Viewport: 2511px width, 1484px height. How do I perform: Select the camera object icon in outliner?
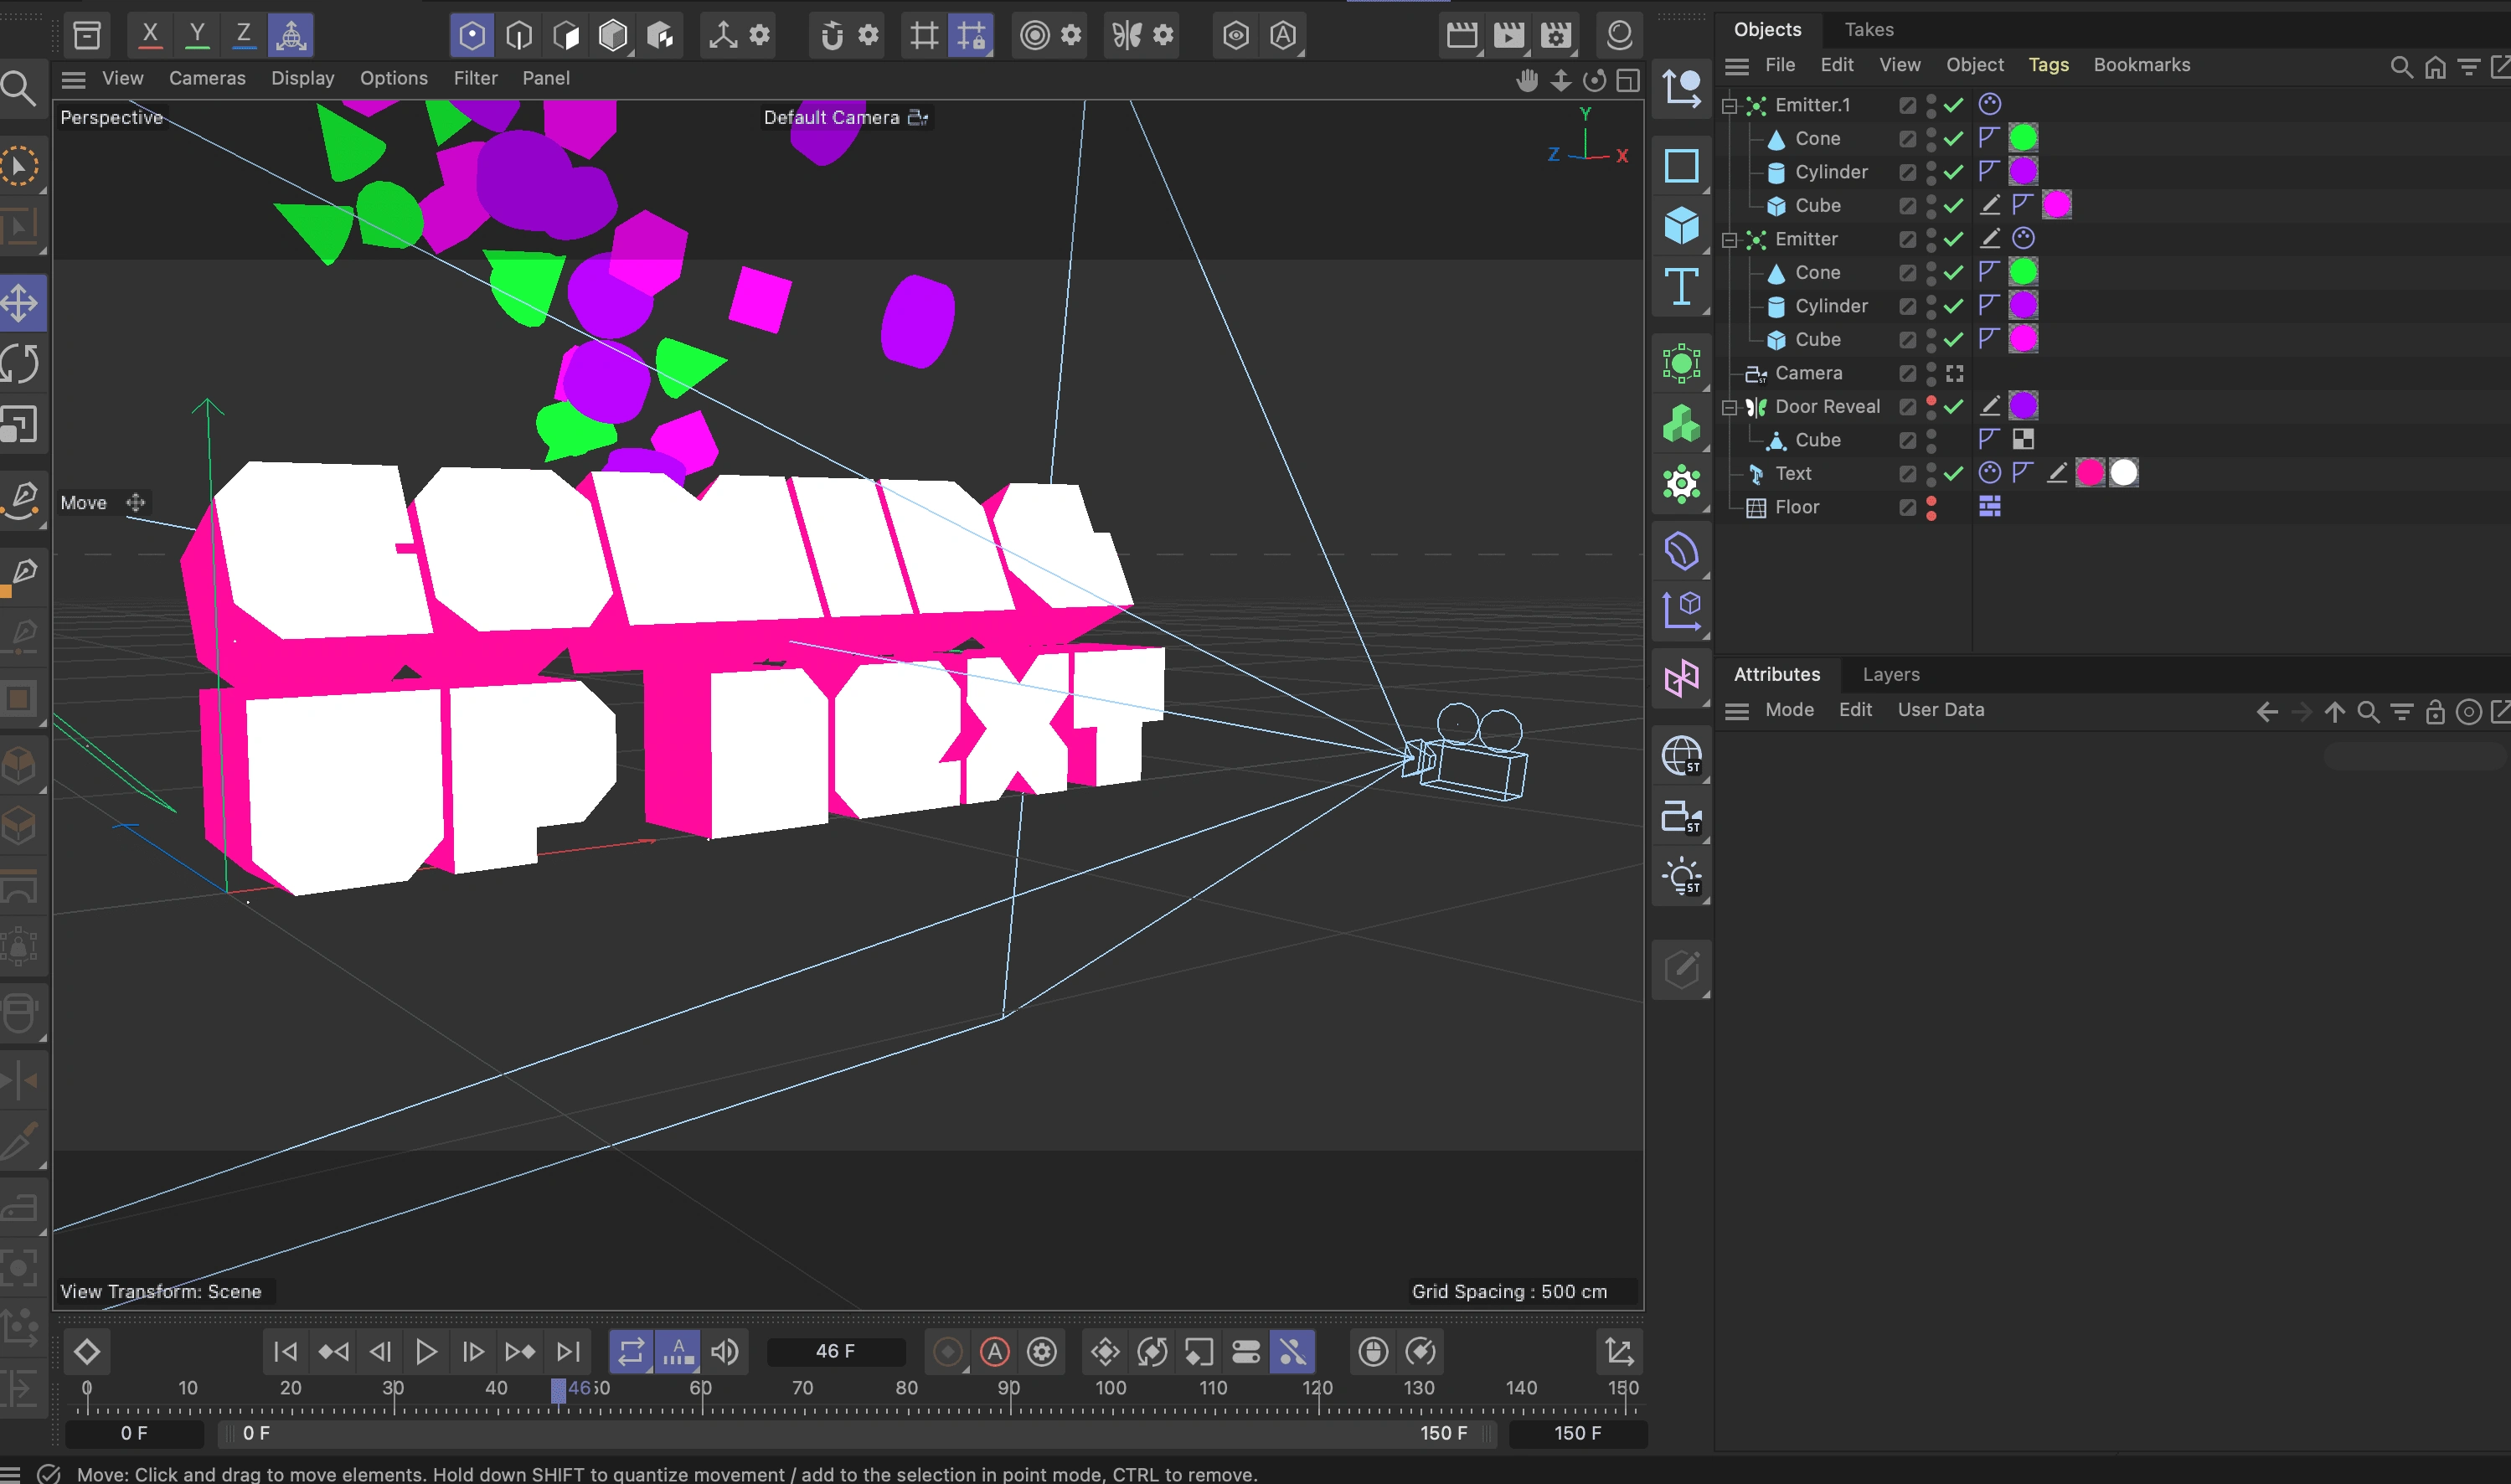pos(1756,371)
